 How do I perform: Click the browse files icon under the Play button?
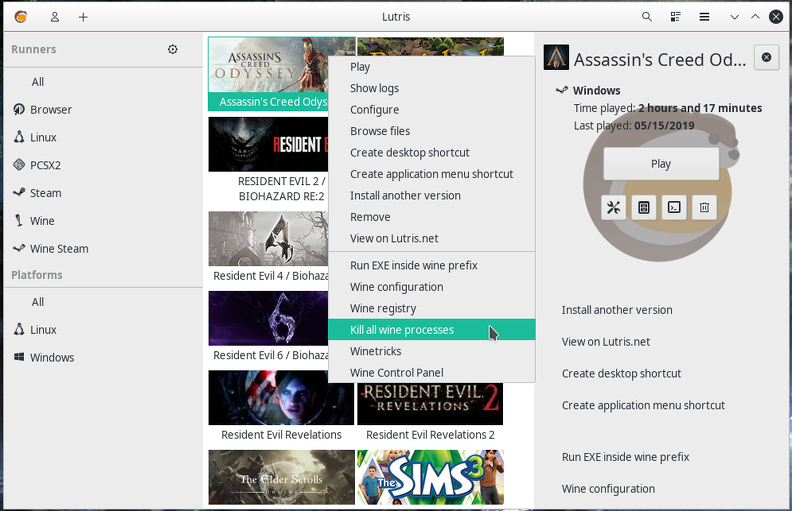pos(644,207)
